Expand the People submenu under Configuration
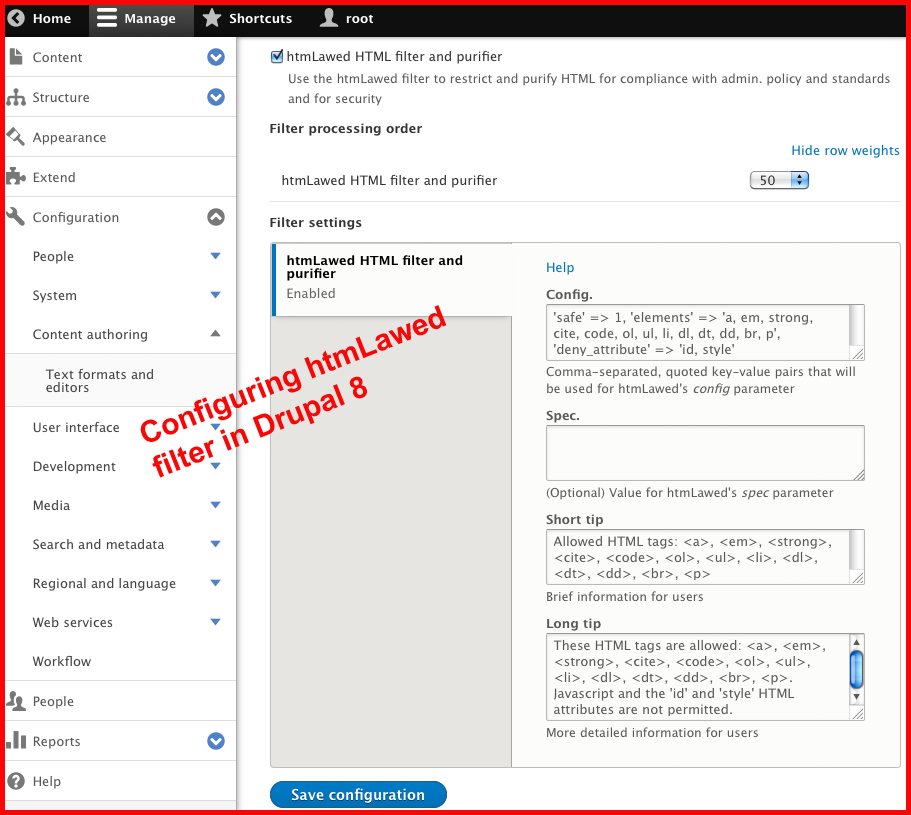The width and height of the screenshot is (911, 815). coord(216,256)
